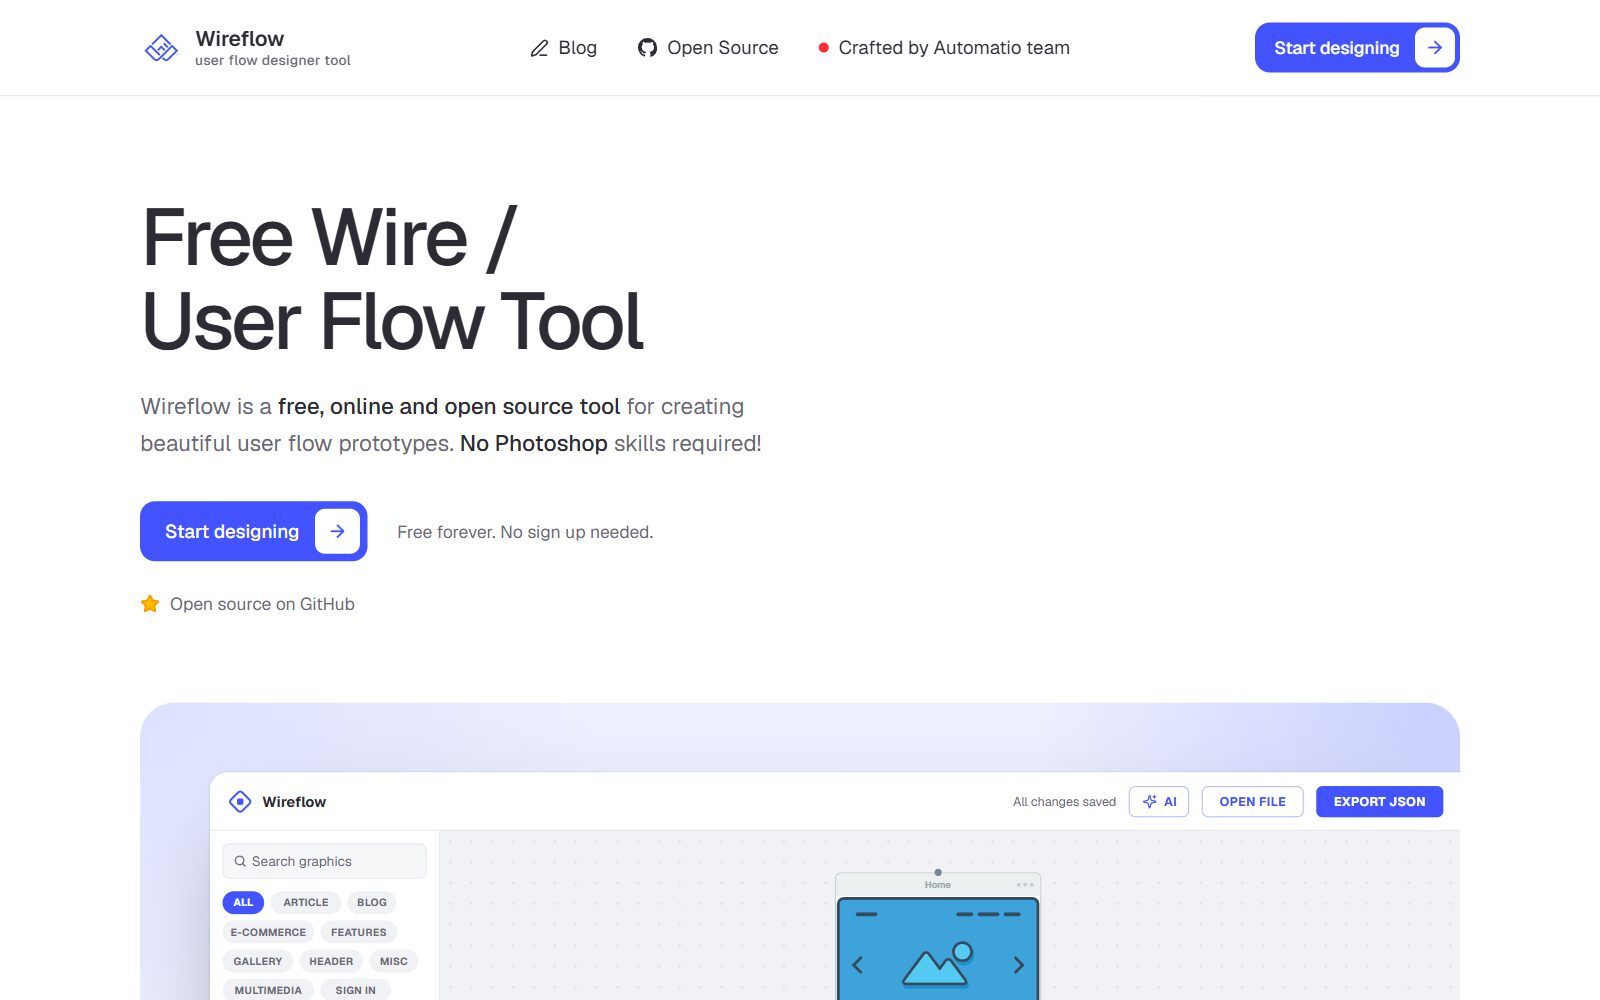Click the OPEN FILE button
Image resolution: width=1600 pixels, height=1000 pixels.
[x=1252, y=802]
